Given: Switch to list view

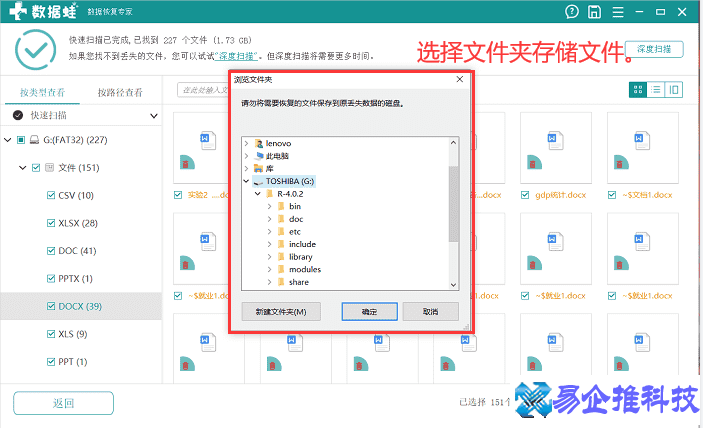Looking at the screenshot, I should pos(655,90).
